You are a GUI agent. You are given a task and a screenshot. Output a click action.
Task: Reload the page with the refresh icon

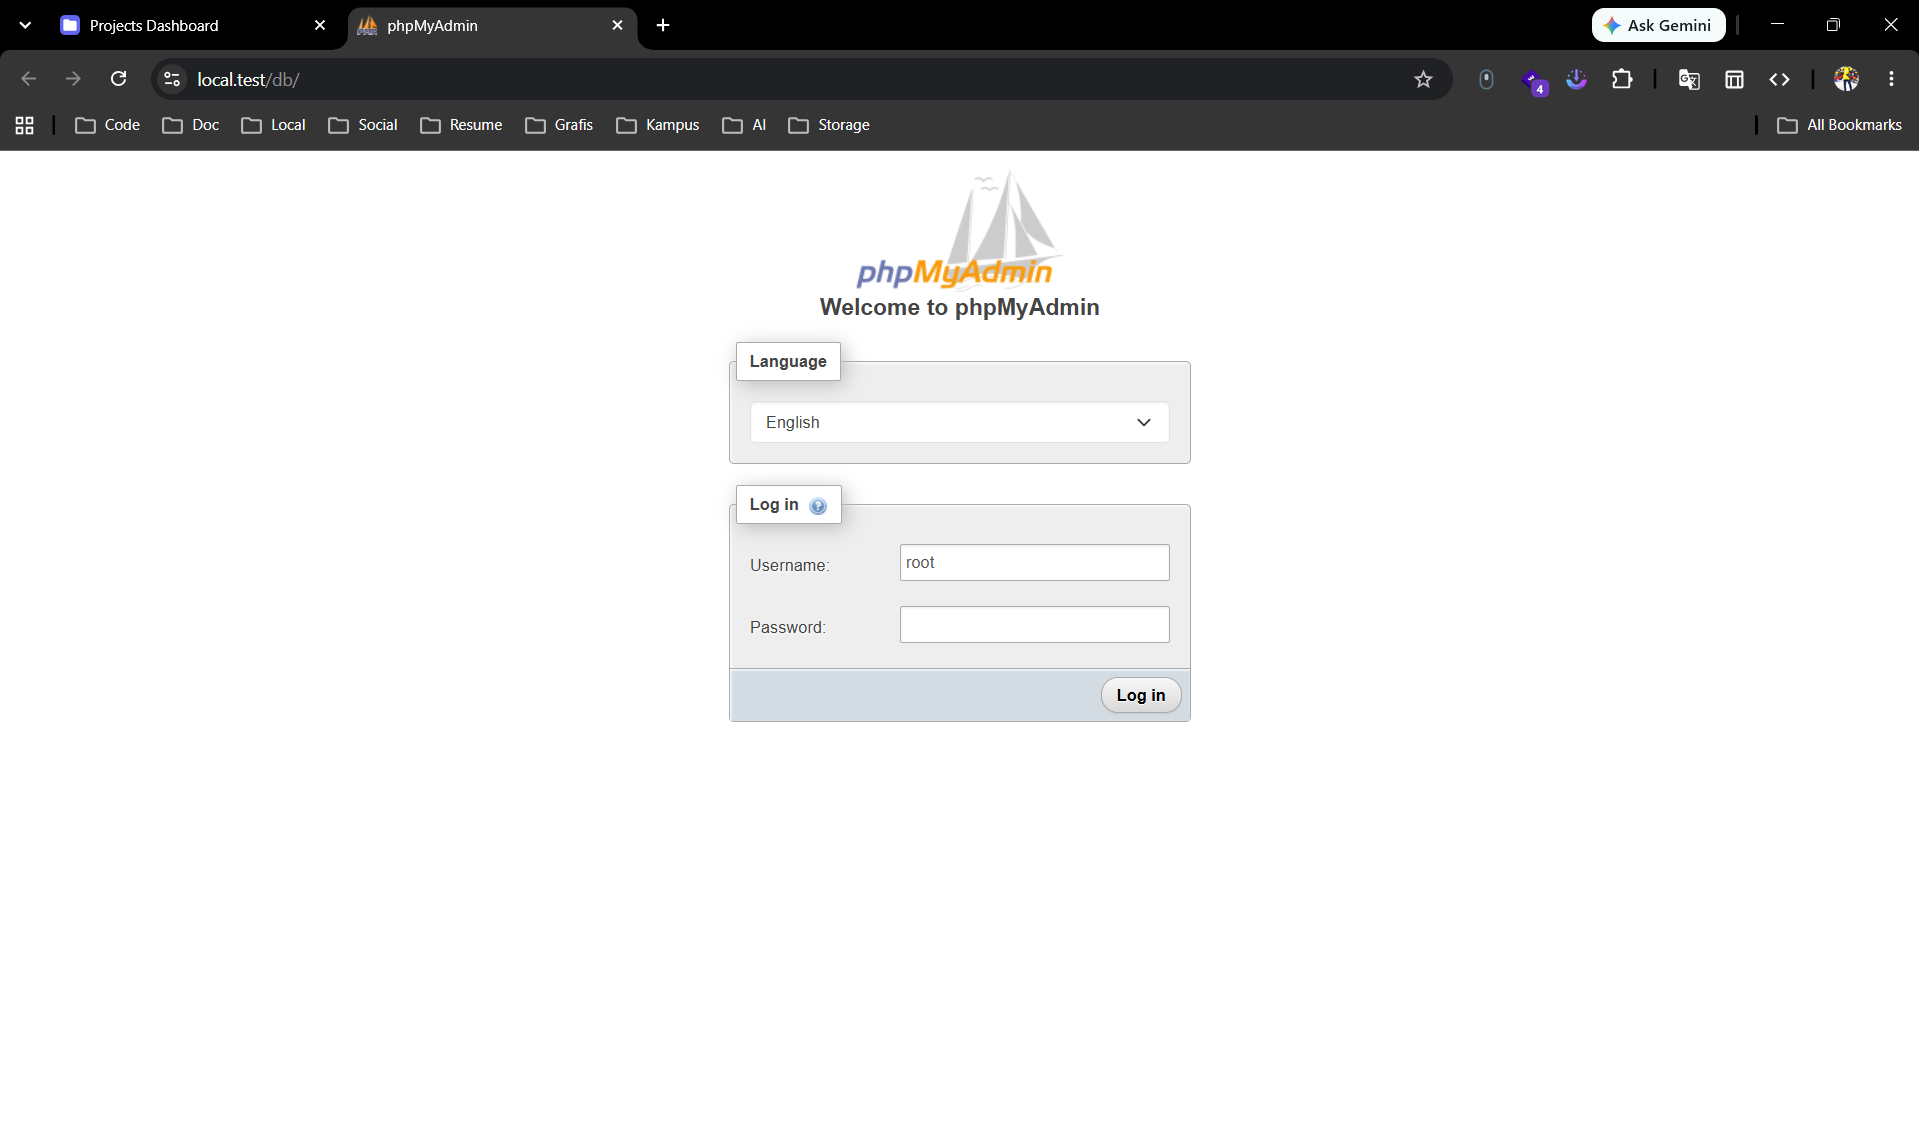tap(118, 79)
